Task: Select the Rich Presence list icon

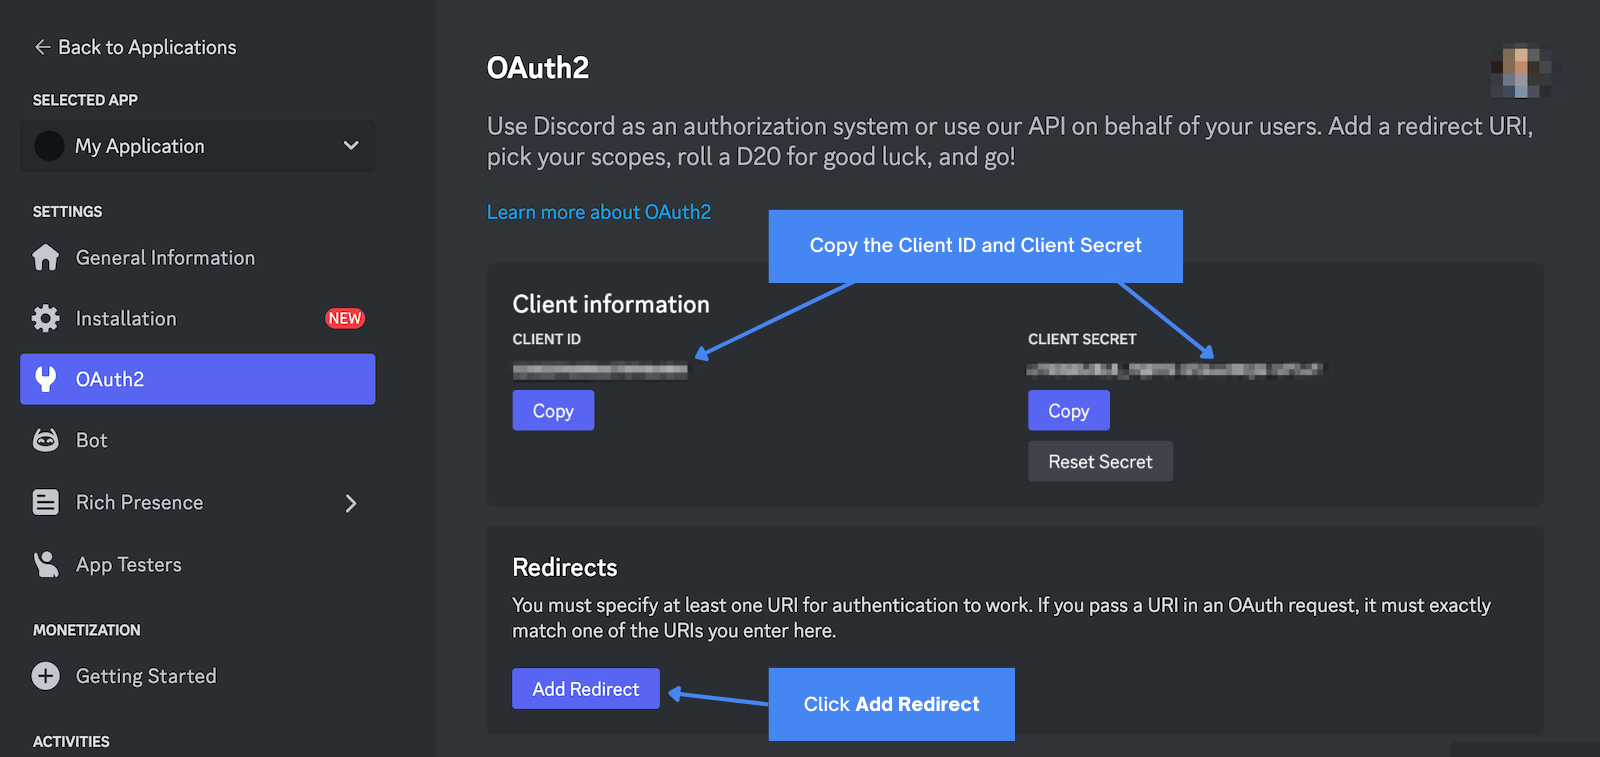Action: pos(45,502)
